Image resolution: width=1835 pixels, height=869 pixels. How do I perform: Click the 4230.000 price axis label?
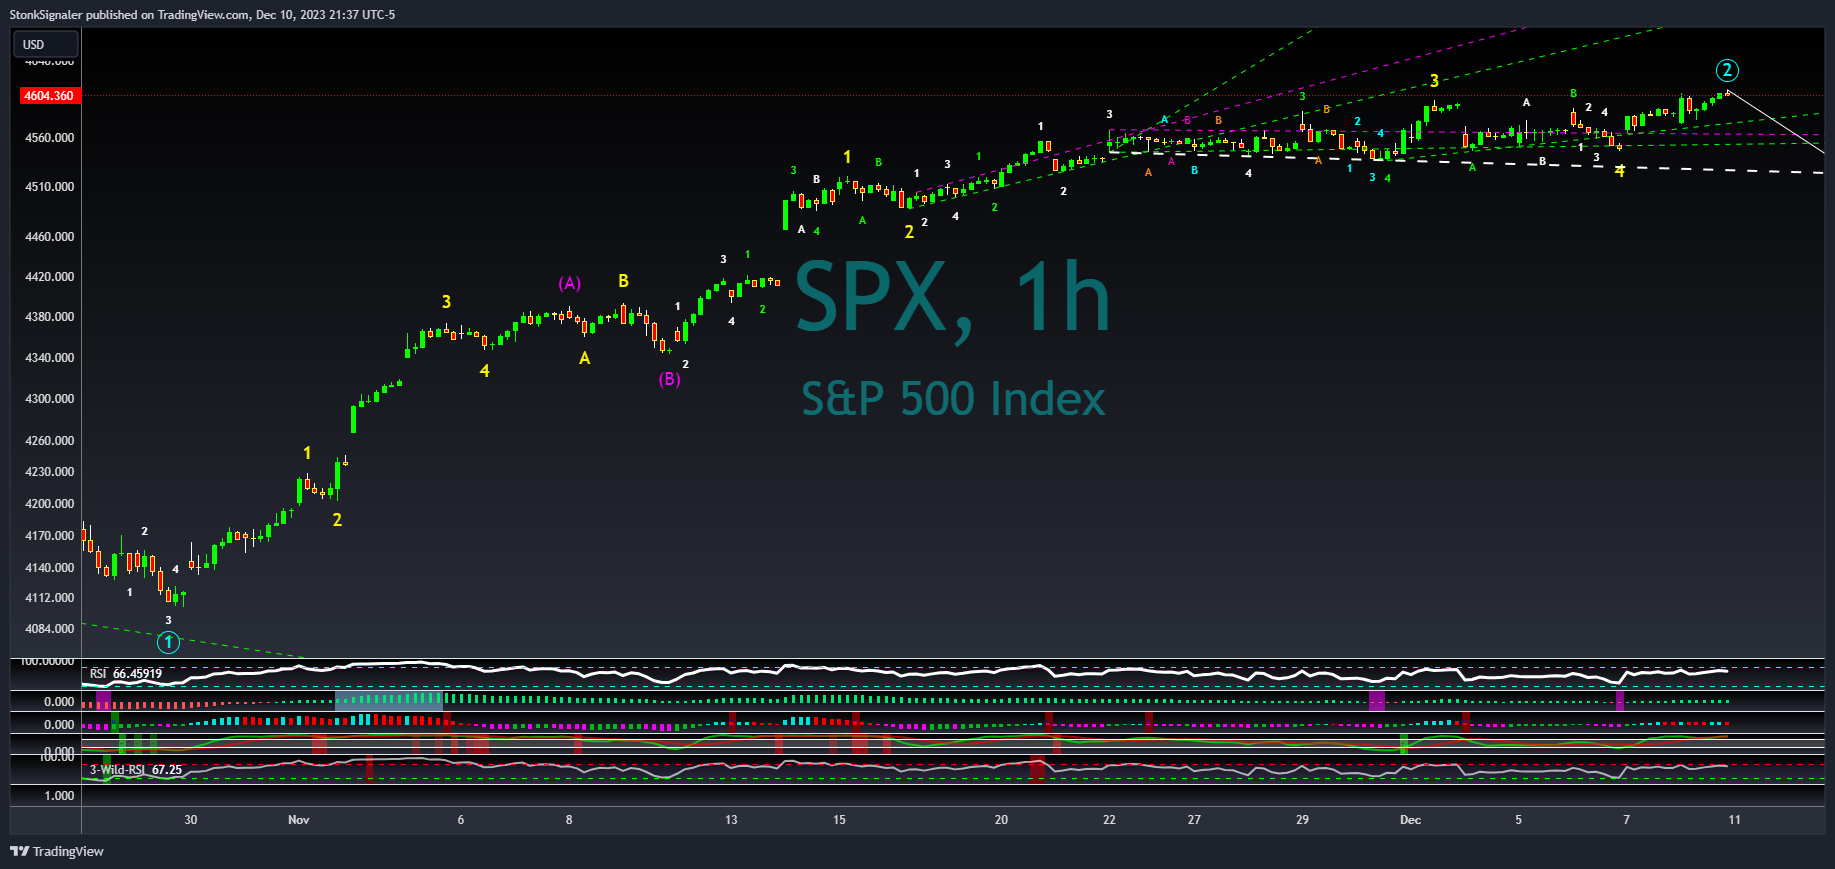(x=49, y=472)
